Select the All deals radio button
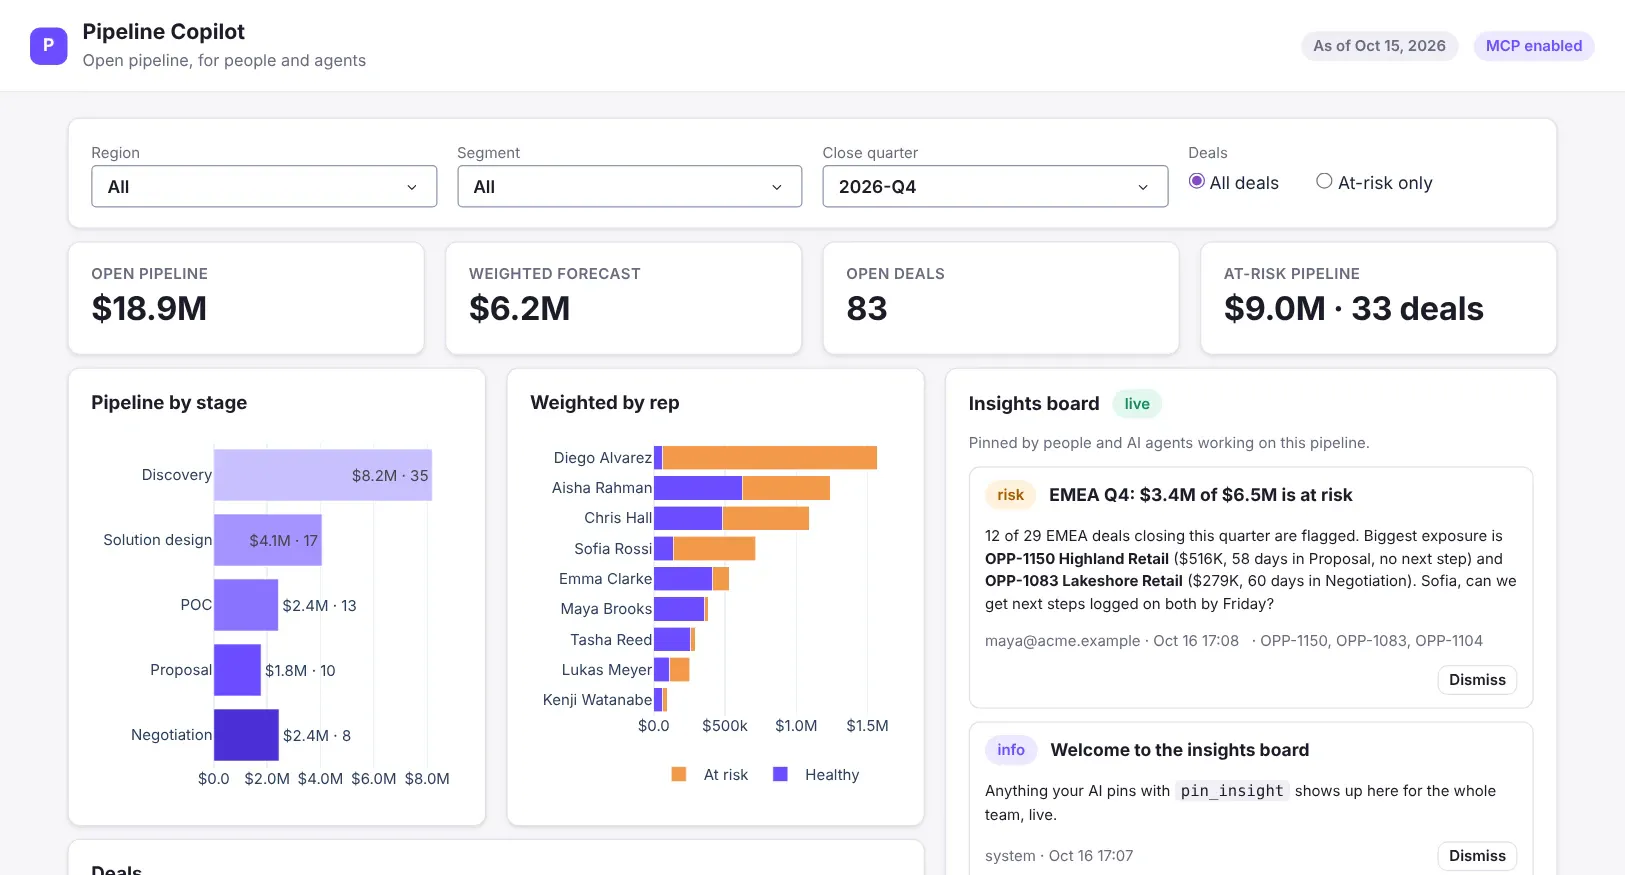 click(1196, 181)
